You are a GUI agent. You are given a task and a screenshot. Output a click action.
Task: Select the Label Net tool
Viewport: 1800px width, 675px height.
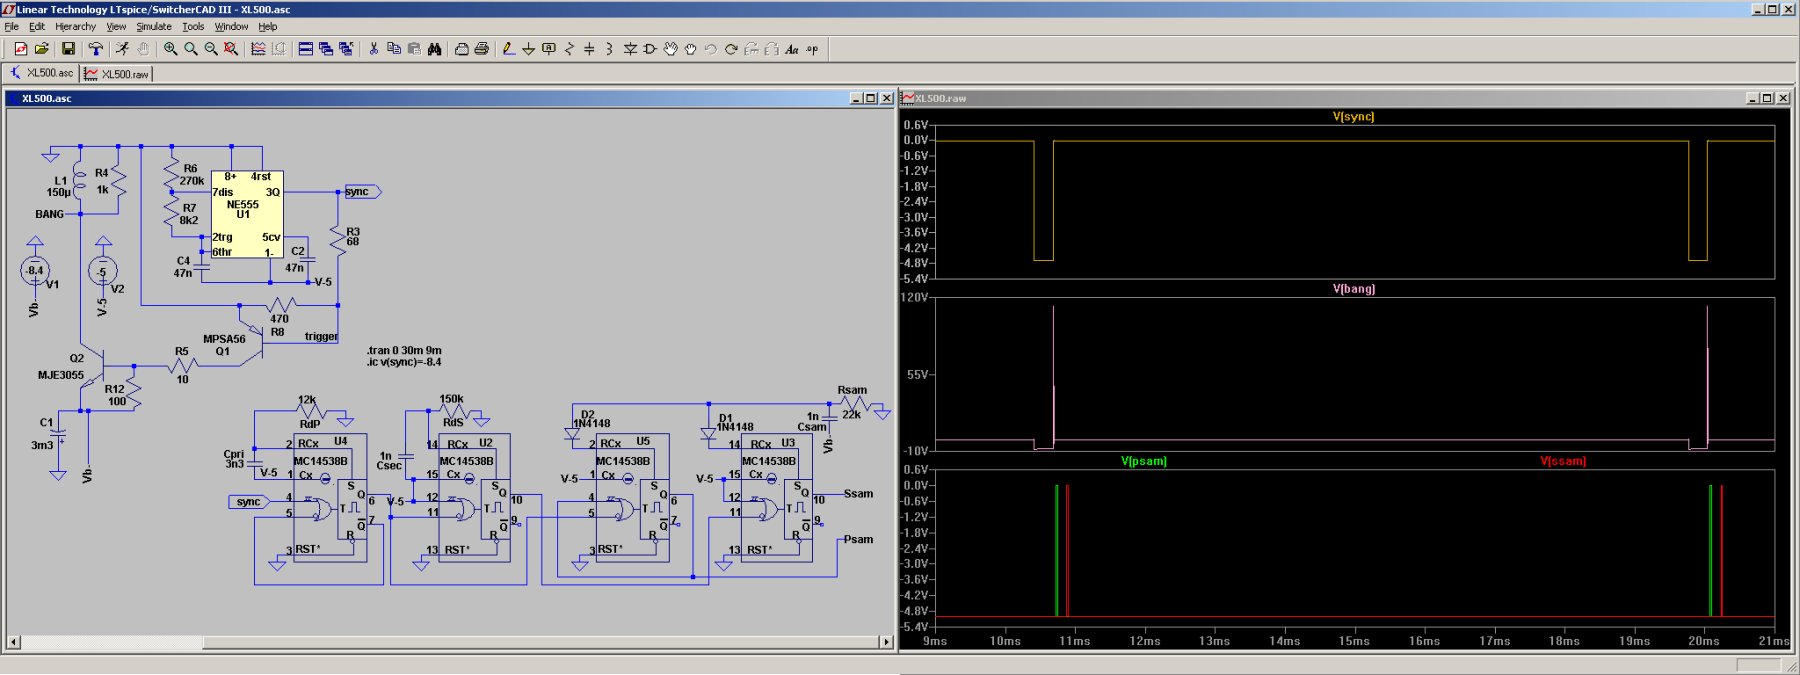click(548, 49)
